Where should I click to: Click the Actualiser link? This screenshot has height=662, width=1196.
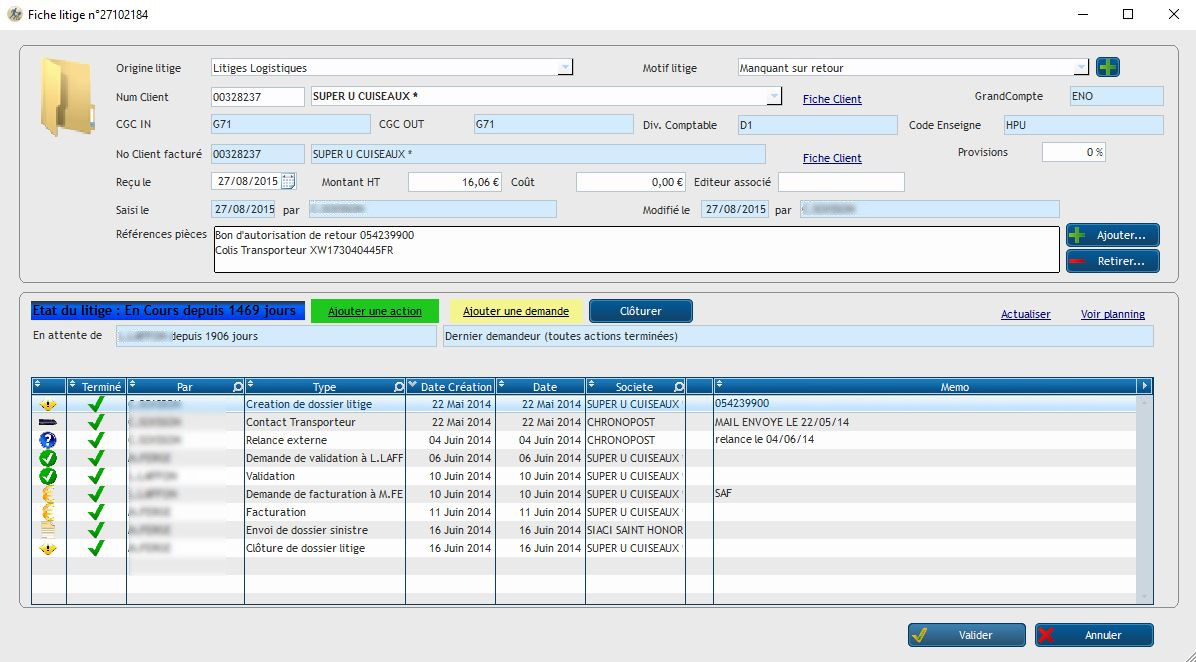coord(1025,314)
